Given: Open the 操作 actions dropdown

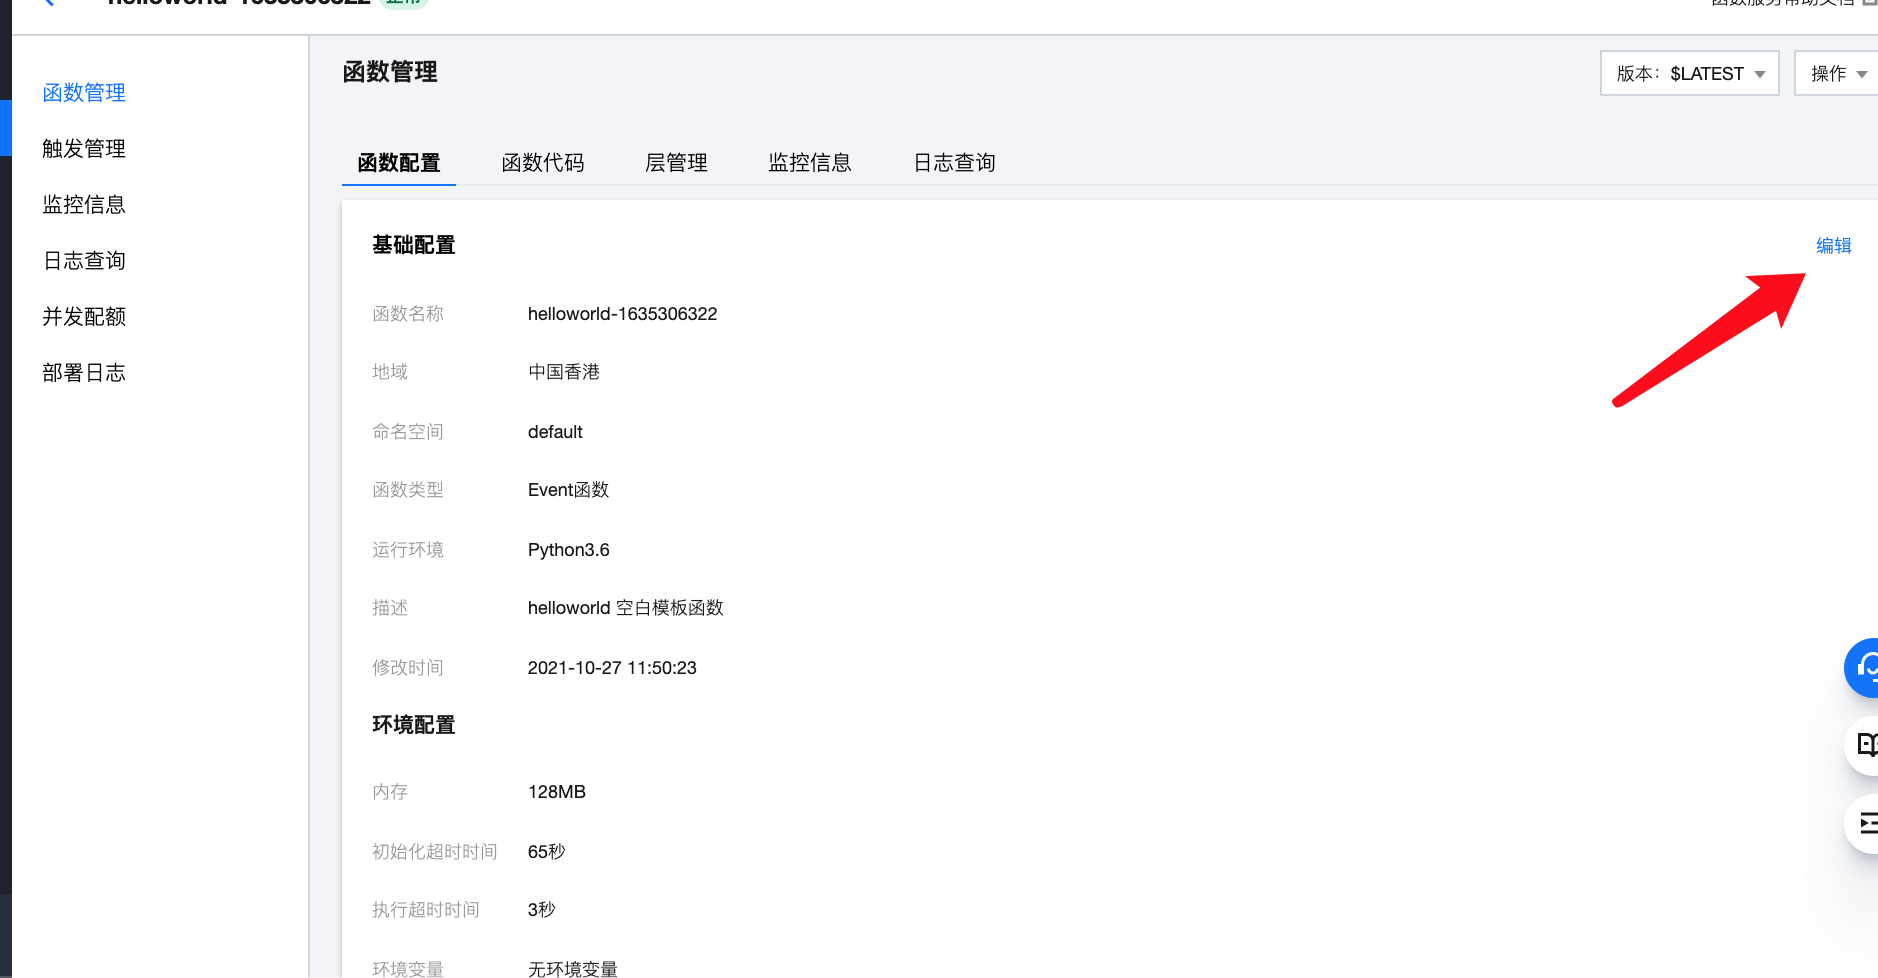Looking at the screenshot, I should click(1837, 74).
